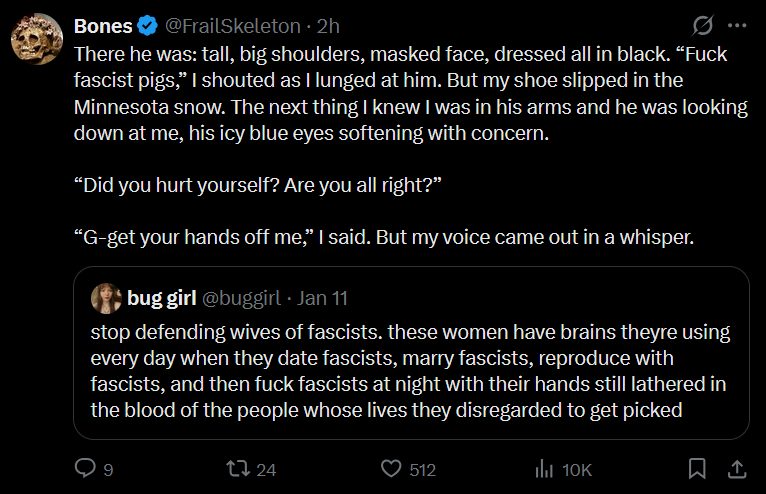Open the quoted post about defending wives
The image size is (766, 494).
coord(410,368)
